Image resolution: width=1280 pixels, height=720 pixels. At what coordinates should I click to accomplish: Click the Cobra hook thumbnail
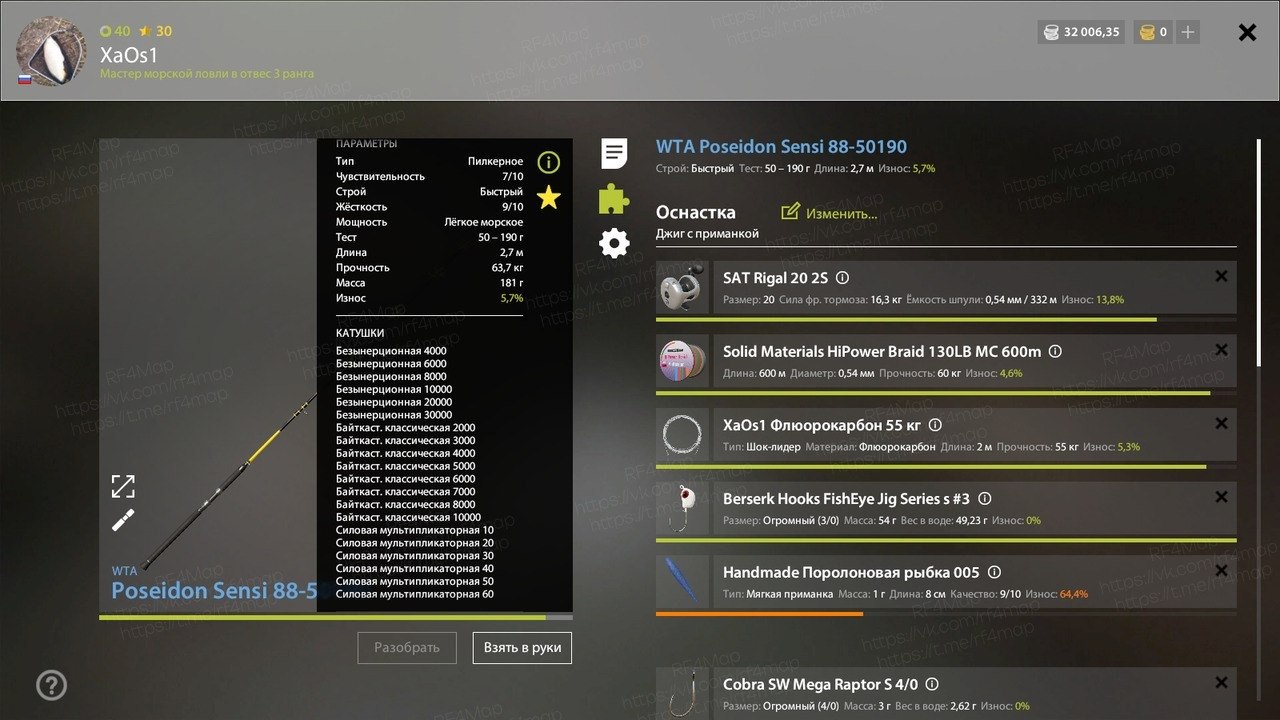(683, 693)
